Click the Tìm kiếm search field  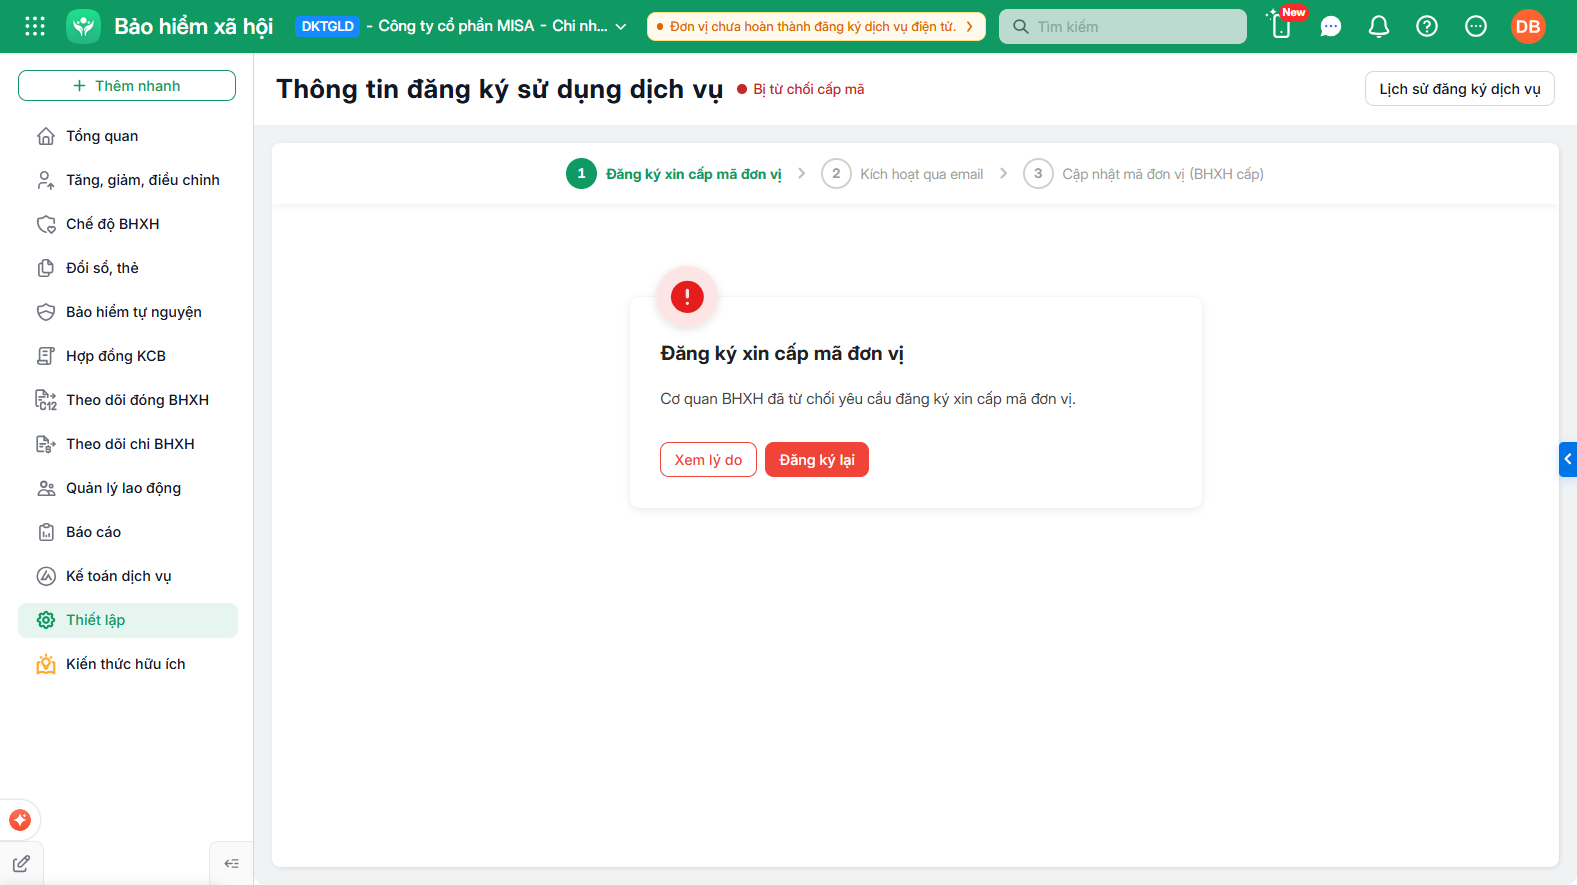(1123, 27)
